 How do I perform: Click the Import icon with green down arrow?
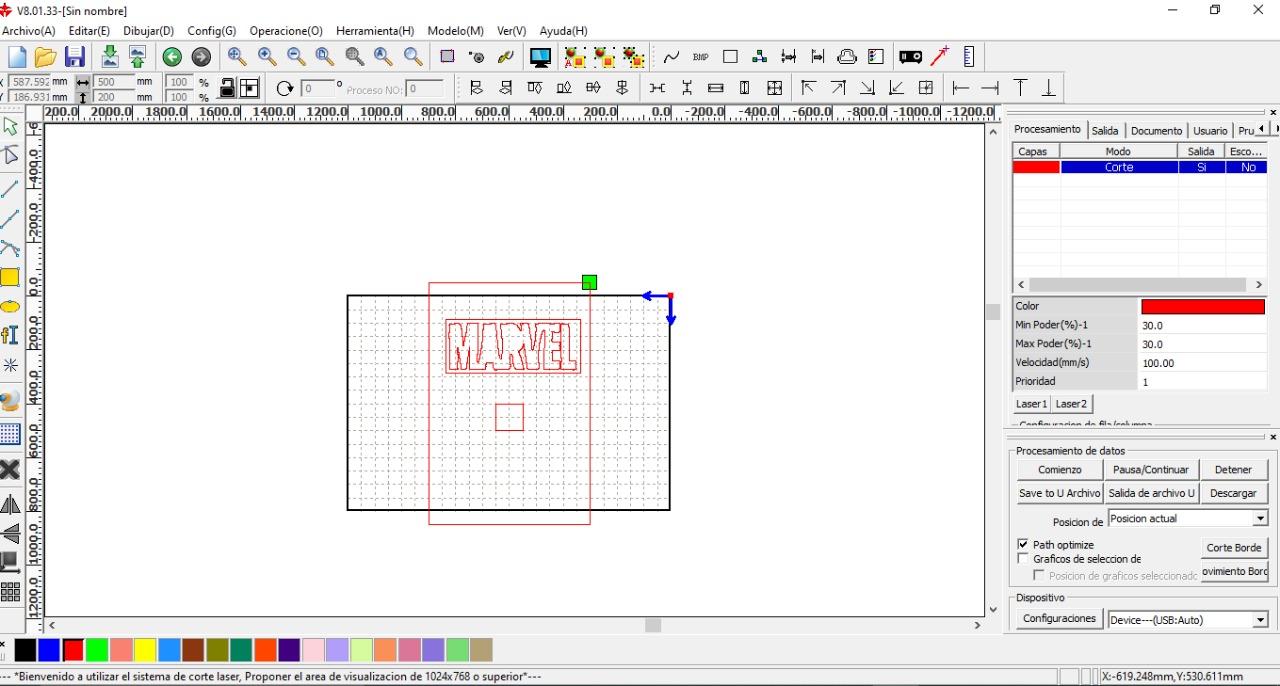pyautogui.click(x=110, y=58)
